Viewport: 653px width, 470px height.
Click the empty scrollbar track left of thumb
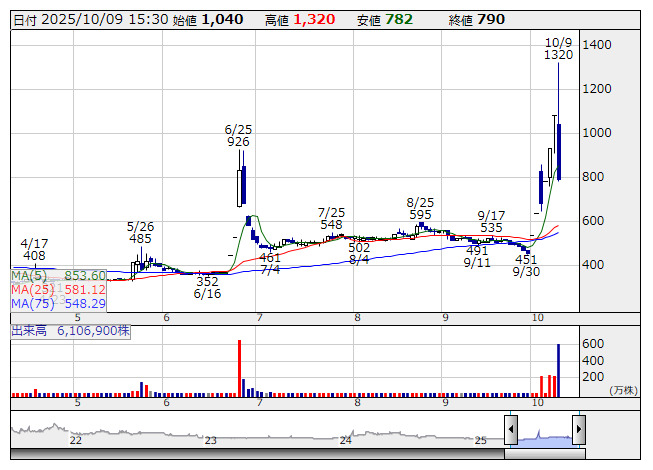pos(250,454)
